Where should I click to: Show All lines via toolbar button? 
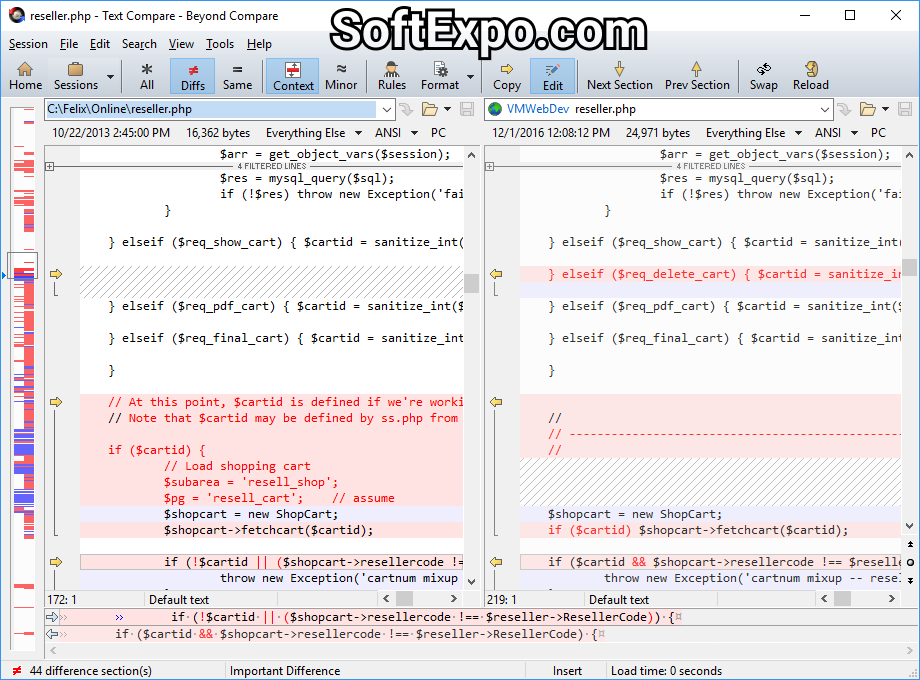(147, 76)
